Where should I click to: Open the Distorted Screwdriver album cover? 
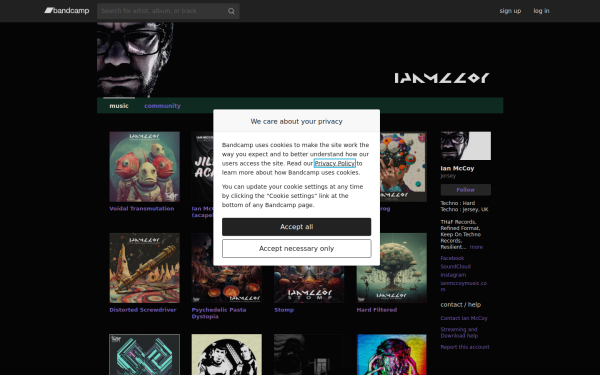coord(144,268)
